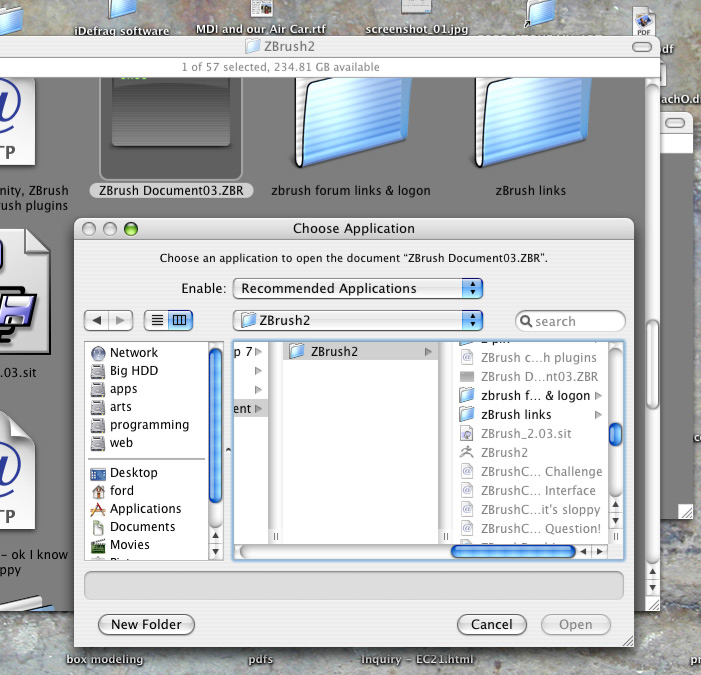Click the ZBrush2 Finder window toolbar pill button
Image resolution: width=701 pixels, height=675 pixels.
642,47
